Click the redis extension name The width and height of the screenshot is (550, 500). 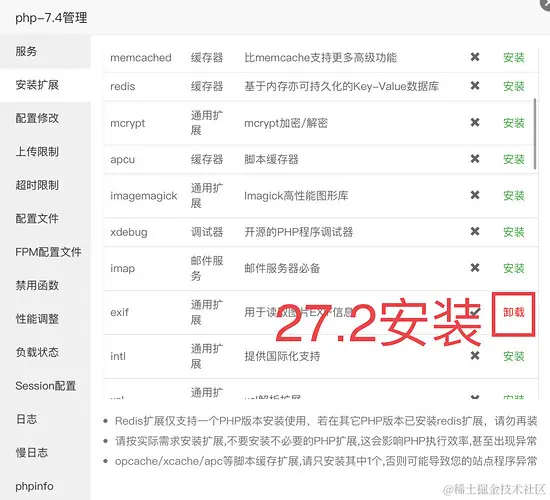pos(122,86)
